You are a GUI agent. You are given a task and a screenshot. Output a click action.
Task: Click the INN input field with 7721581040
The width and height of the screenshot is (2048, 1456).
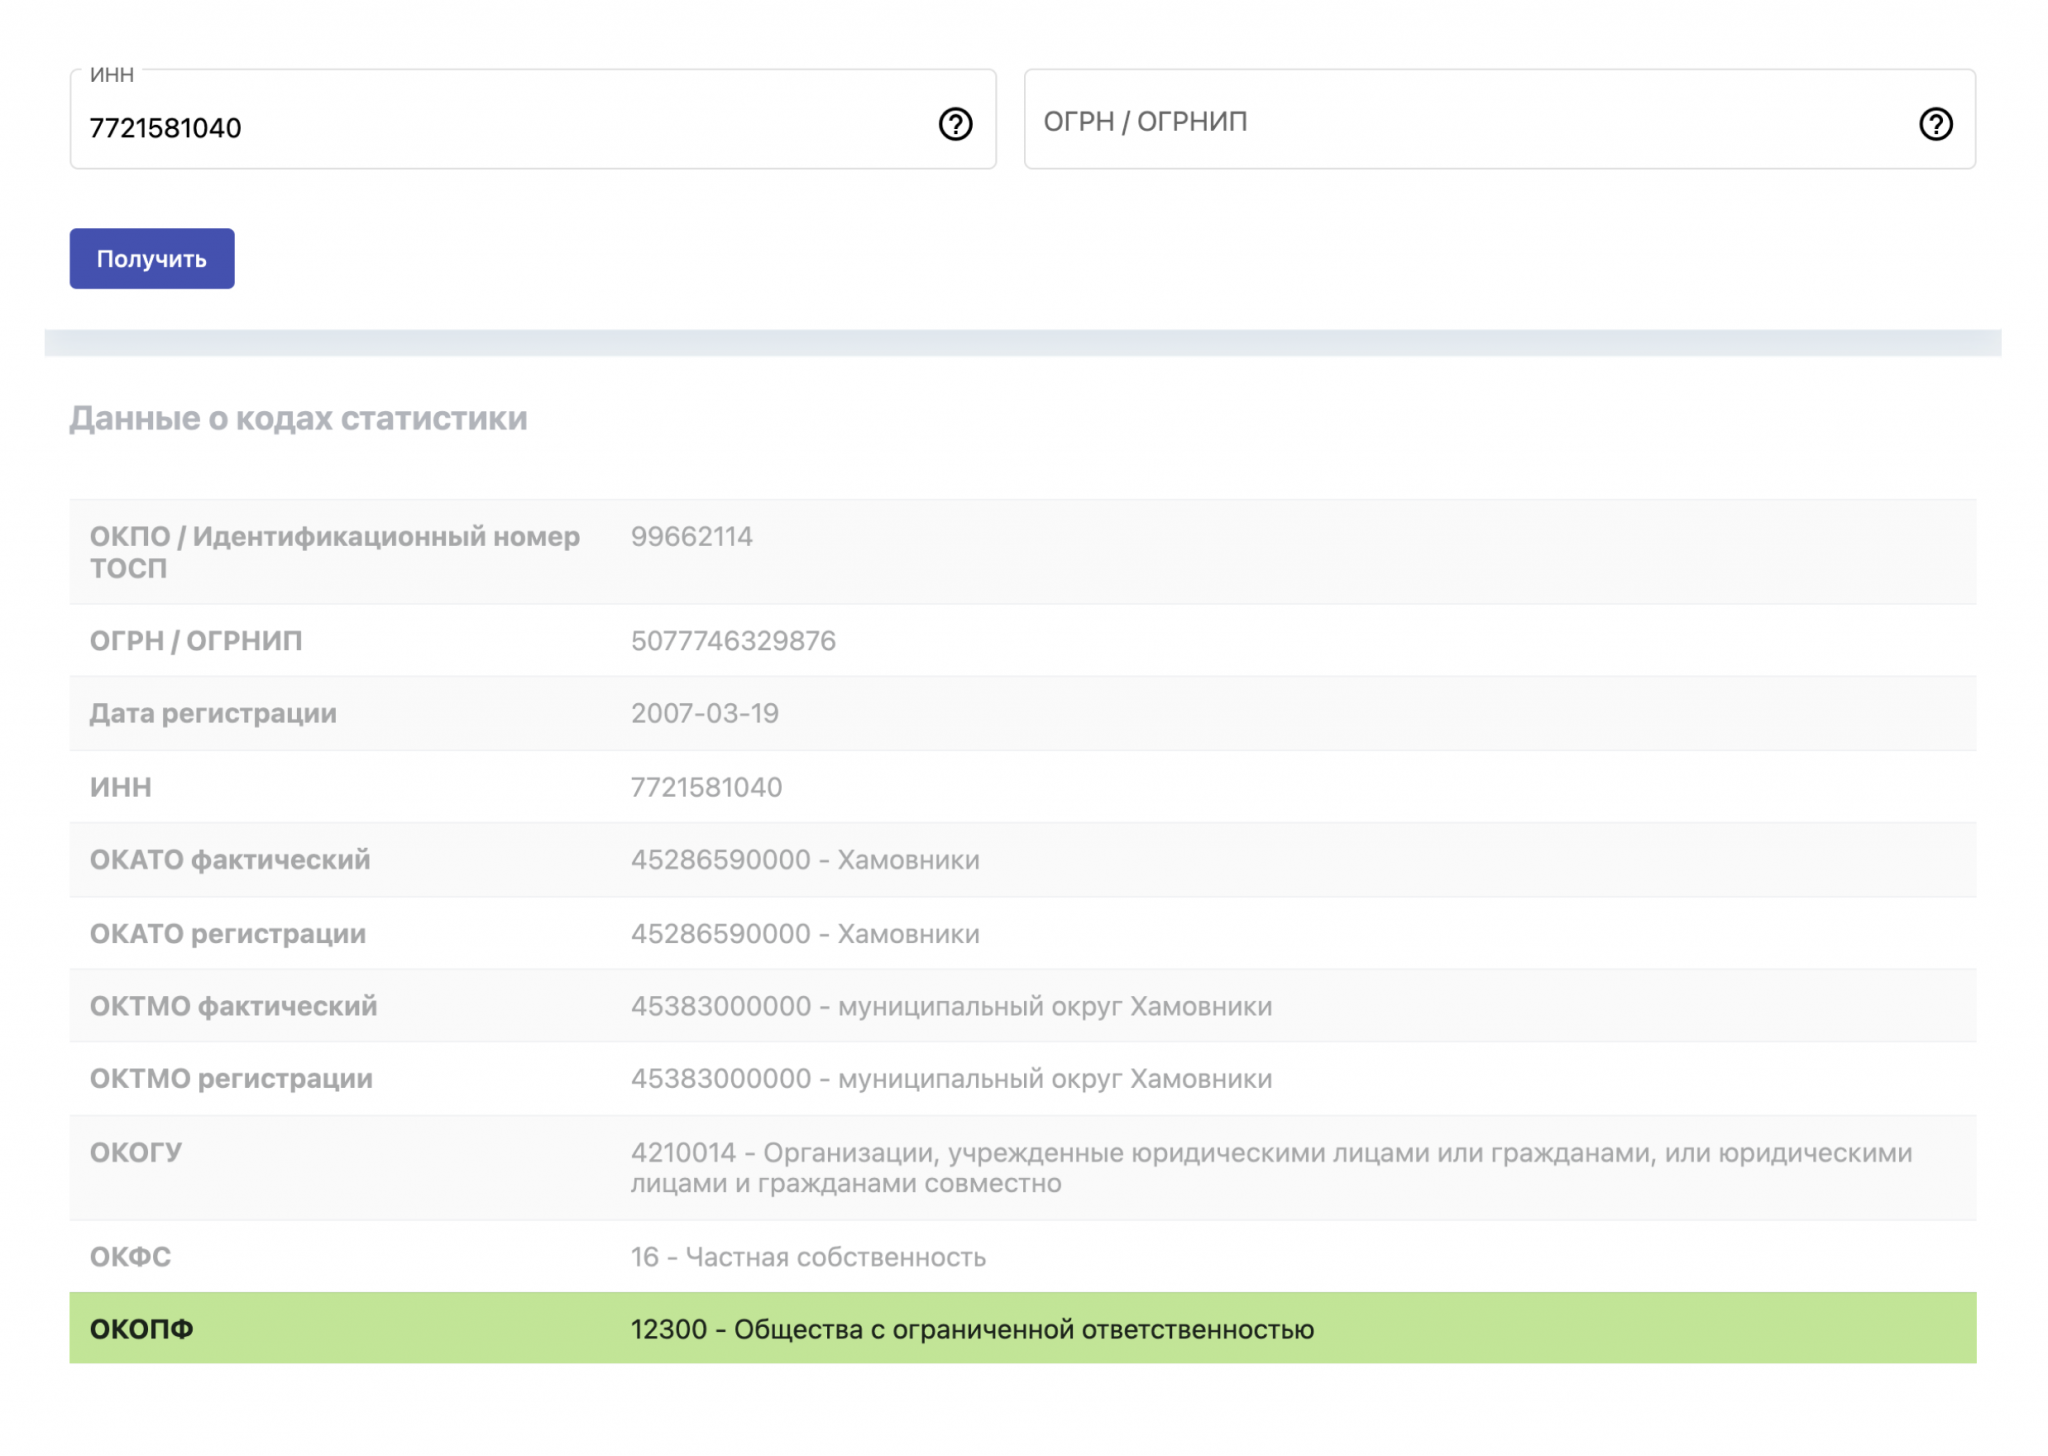click(500, 128)
